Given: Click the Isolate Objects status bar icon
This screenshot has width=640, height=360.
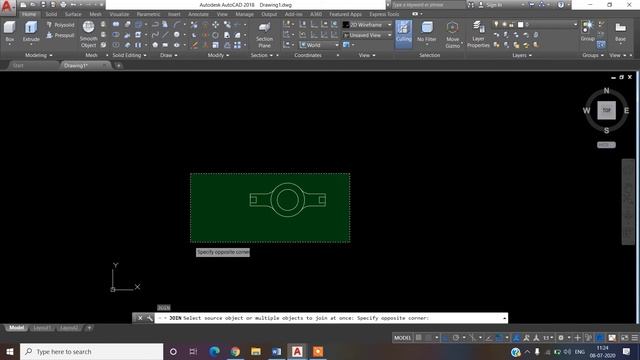Looking at the screenshot, I should 588,338.
